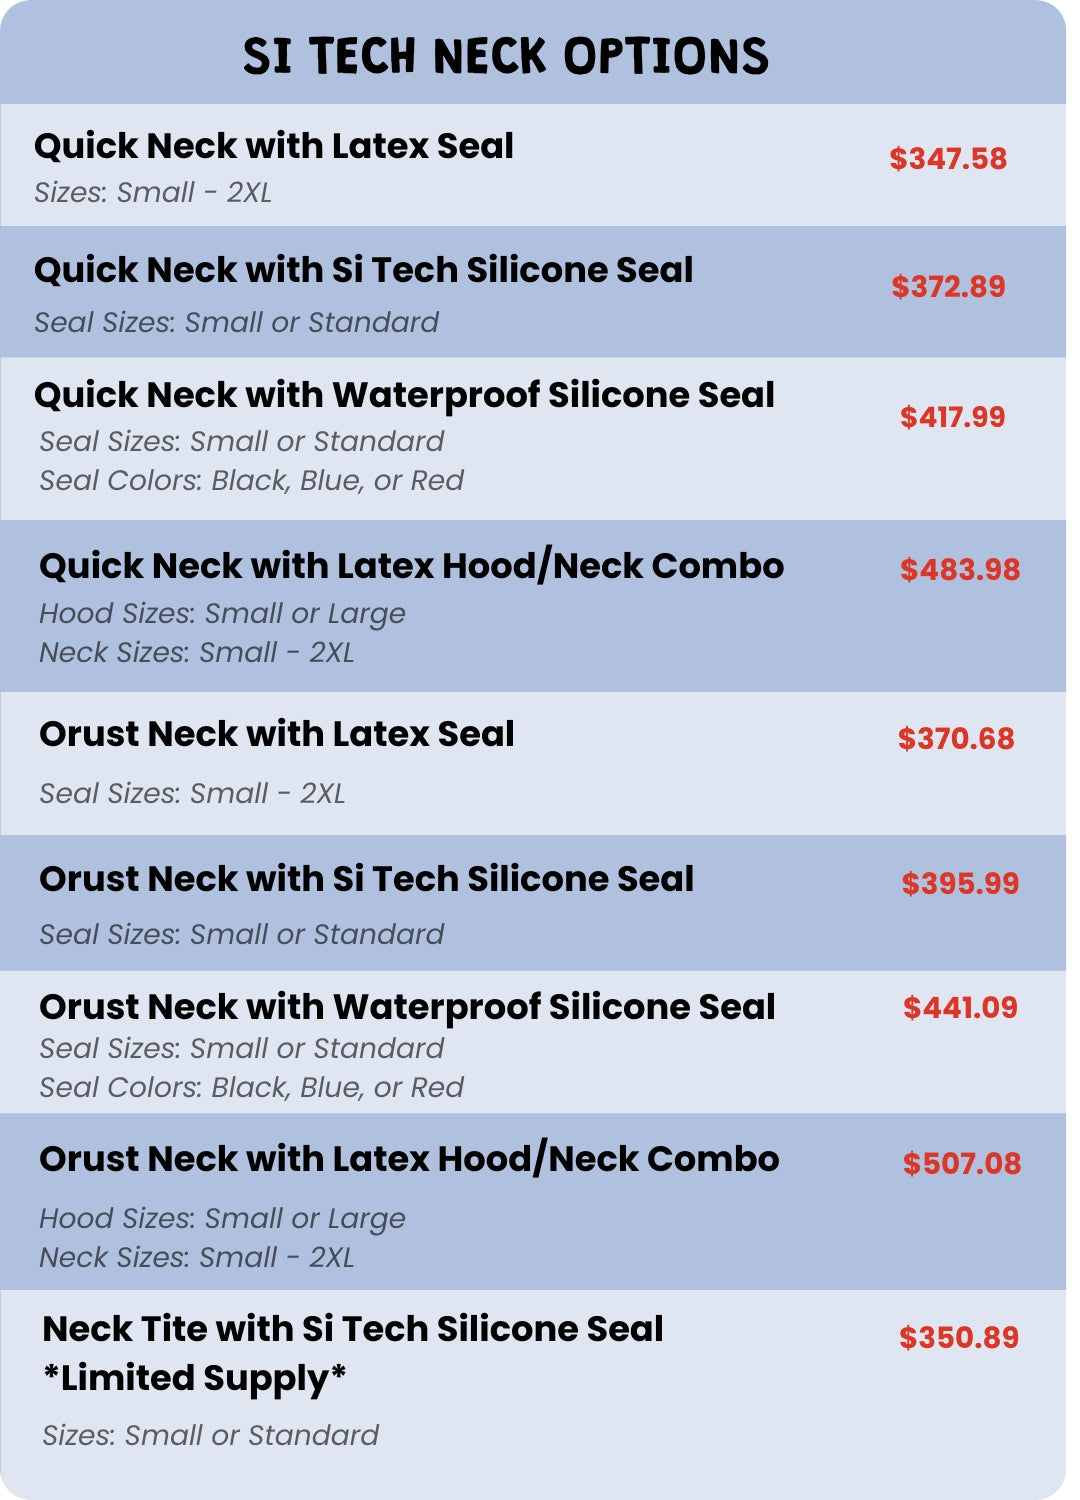
Task: Click the $483.98 price
Action: click(x=959, y=570)
